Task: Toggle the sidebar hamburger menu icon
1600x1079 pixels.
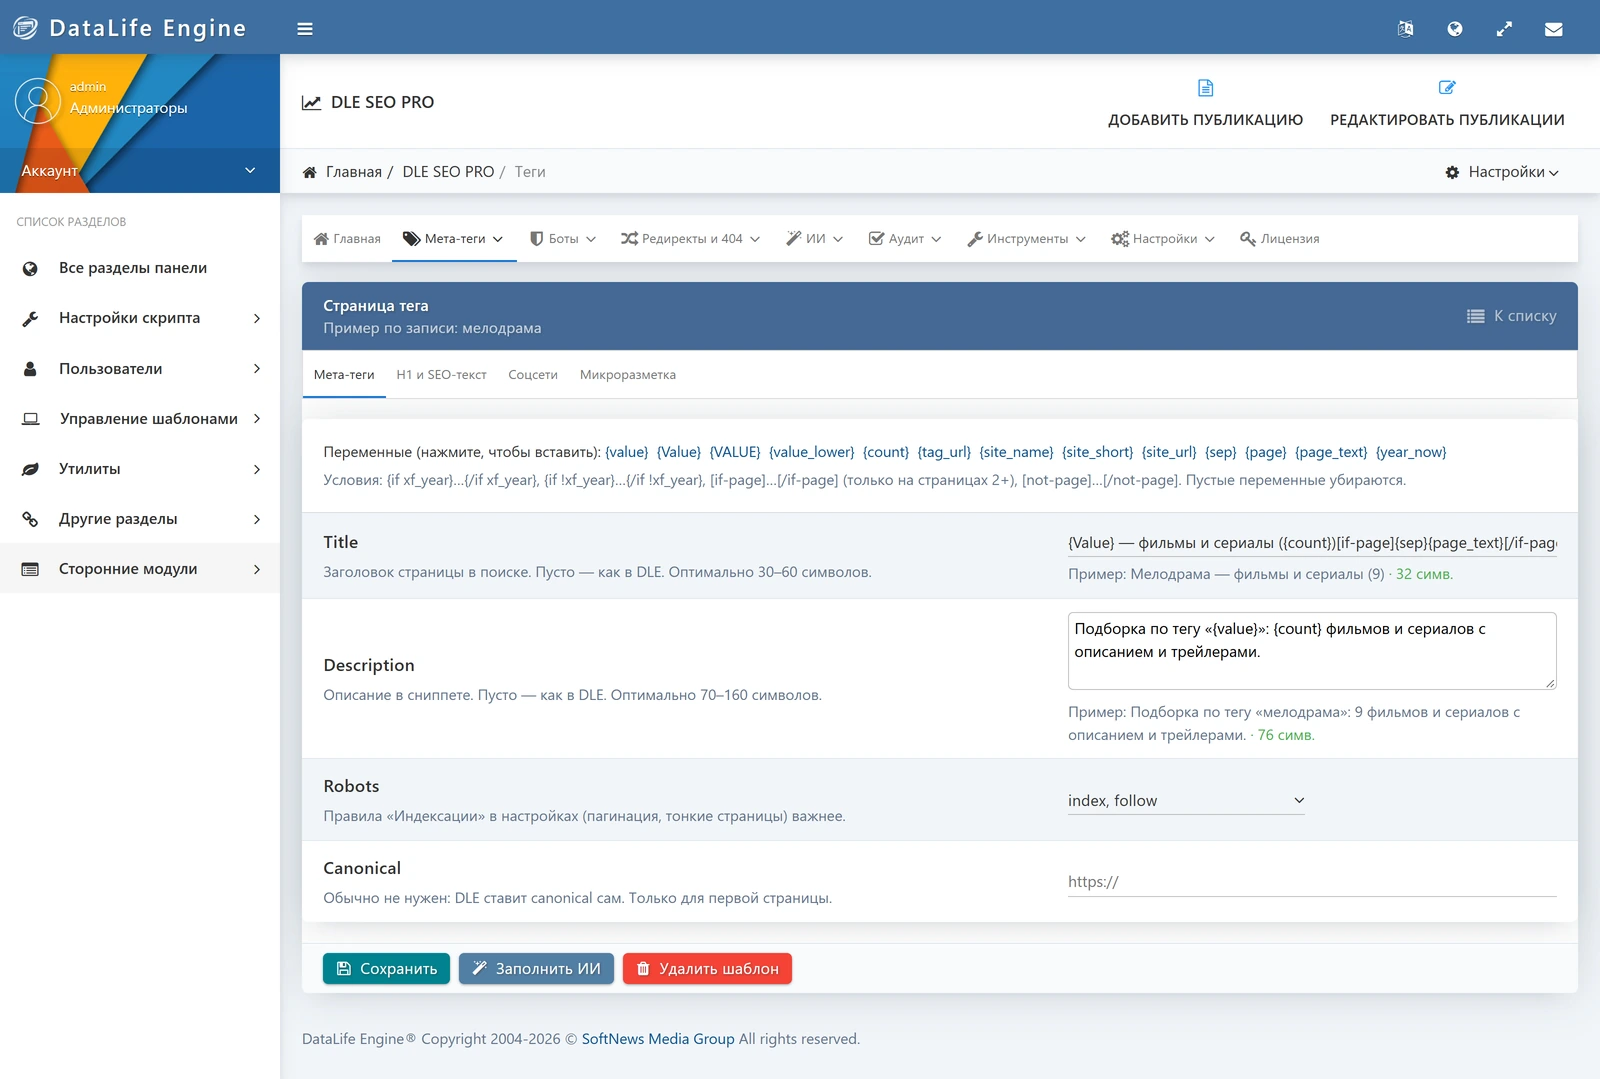Action: click(305, 29)
